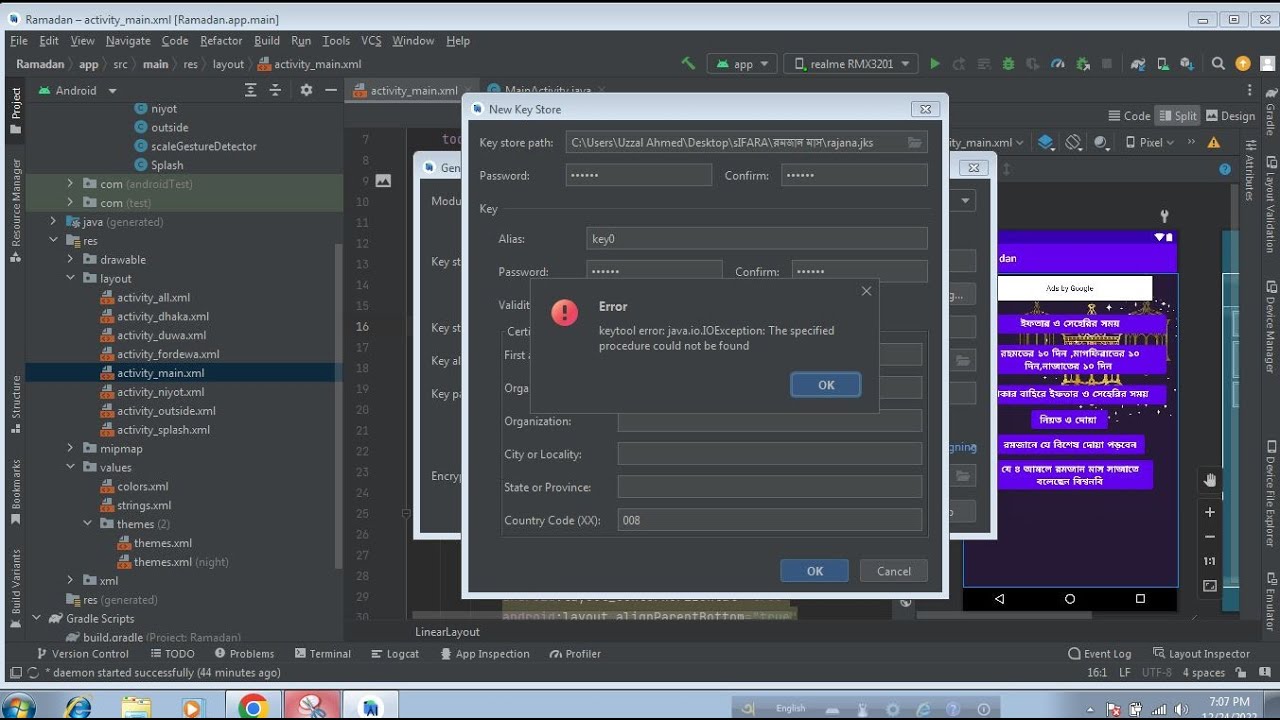Click Collapse All icon in Project panel
This screenshot has width=1280, height=720.
click(276, 90)
